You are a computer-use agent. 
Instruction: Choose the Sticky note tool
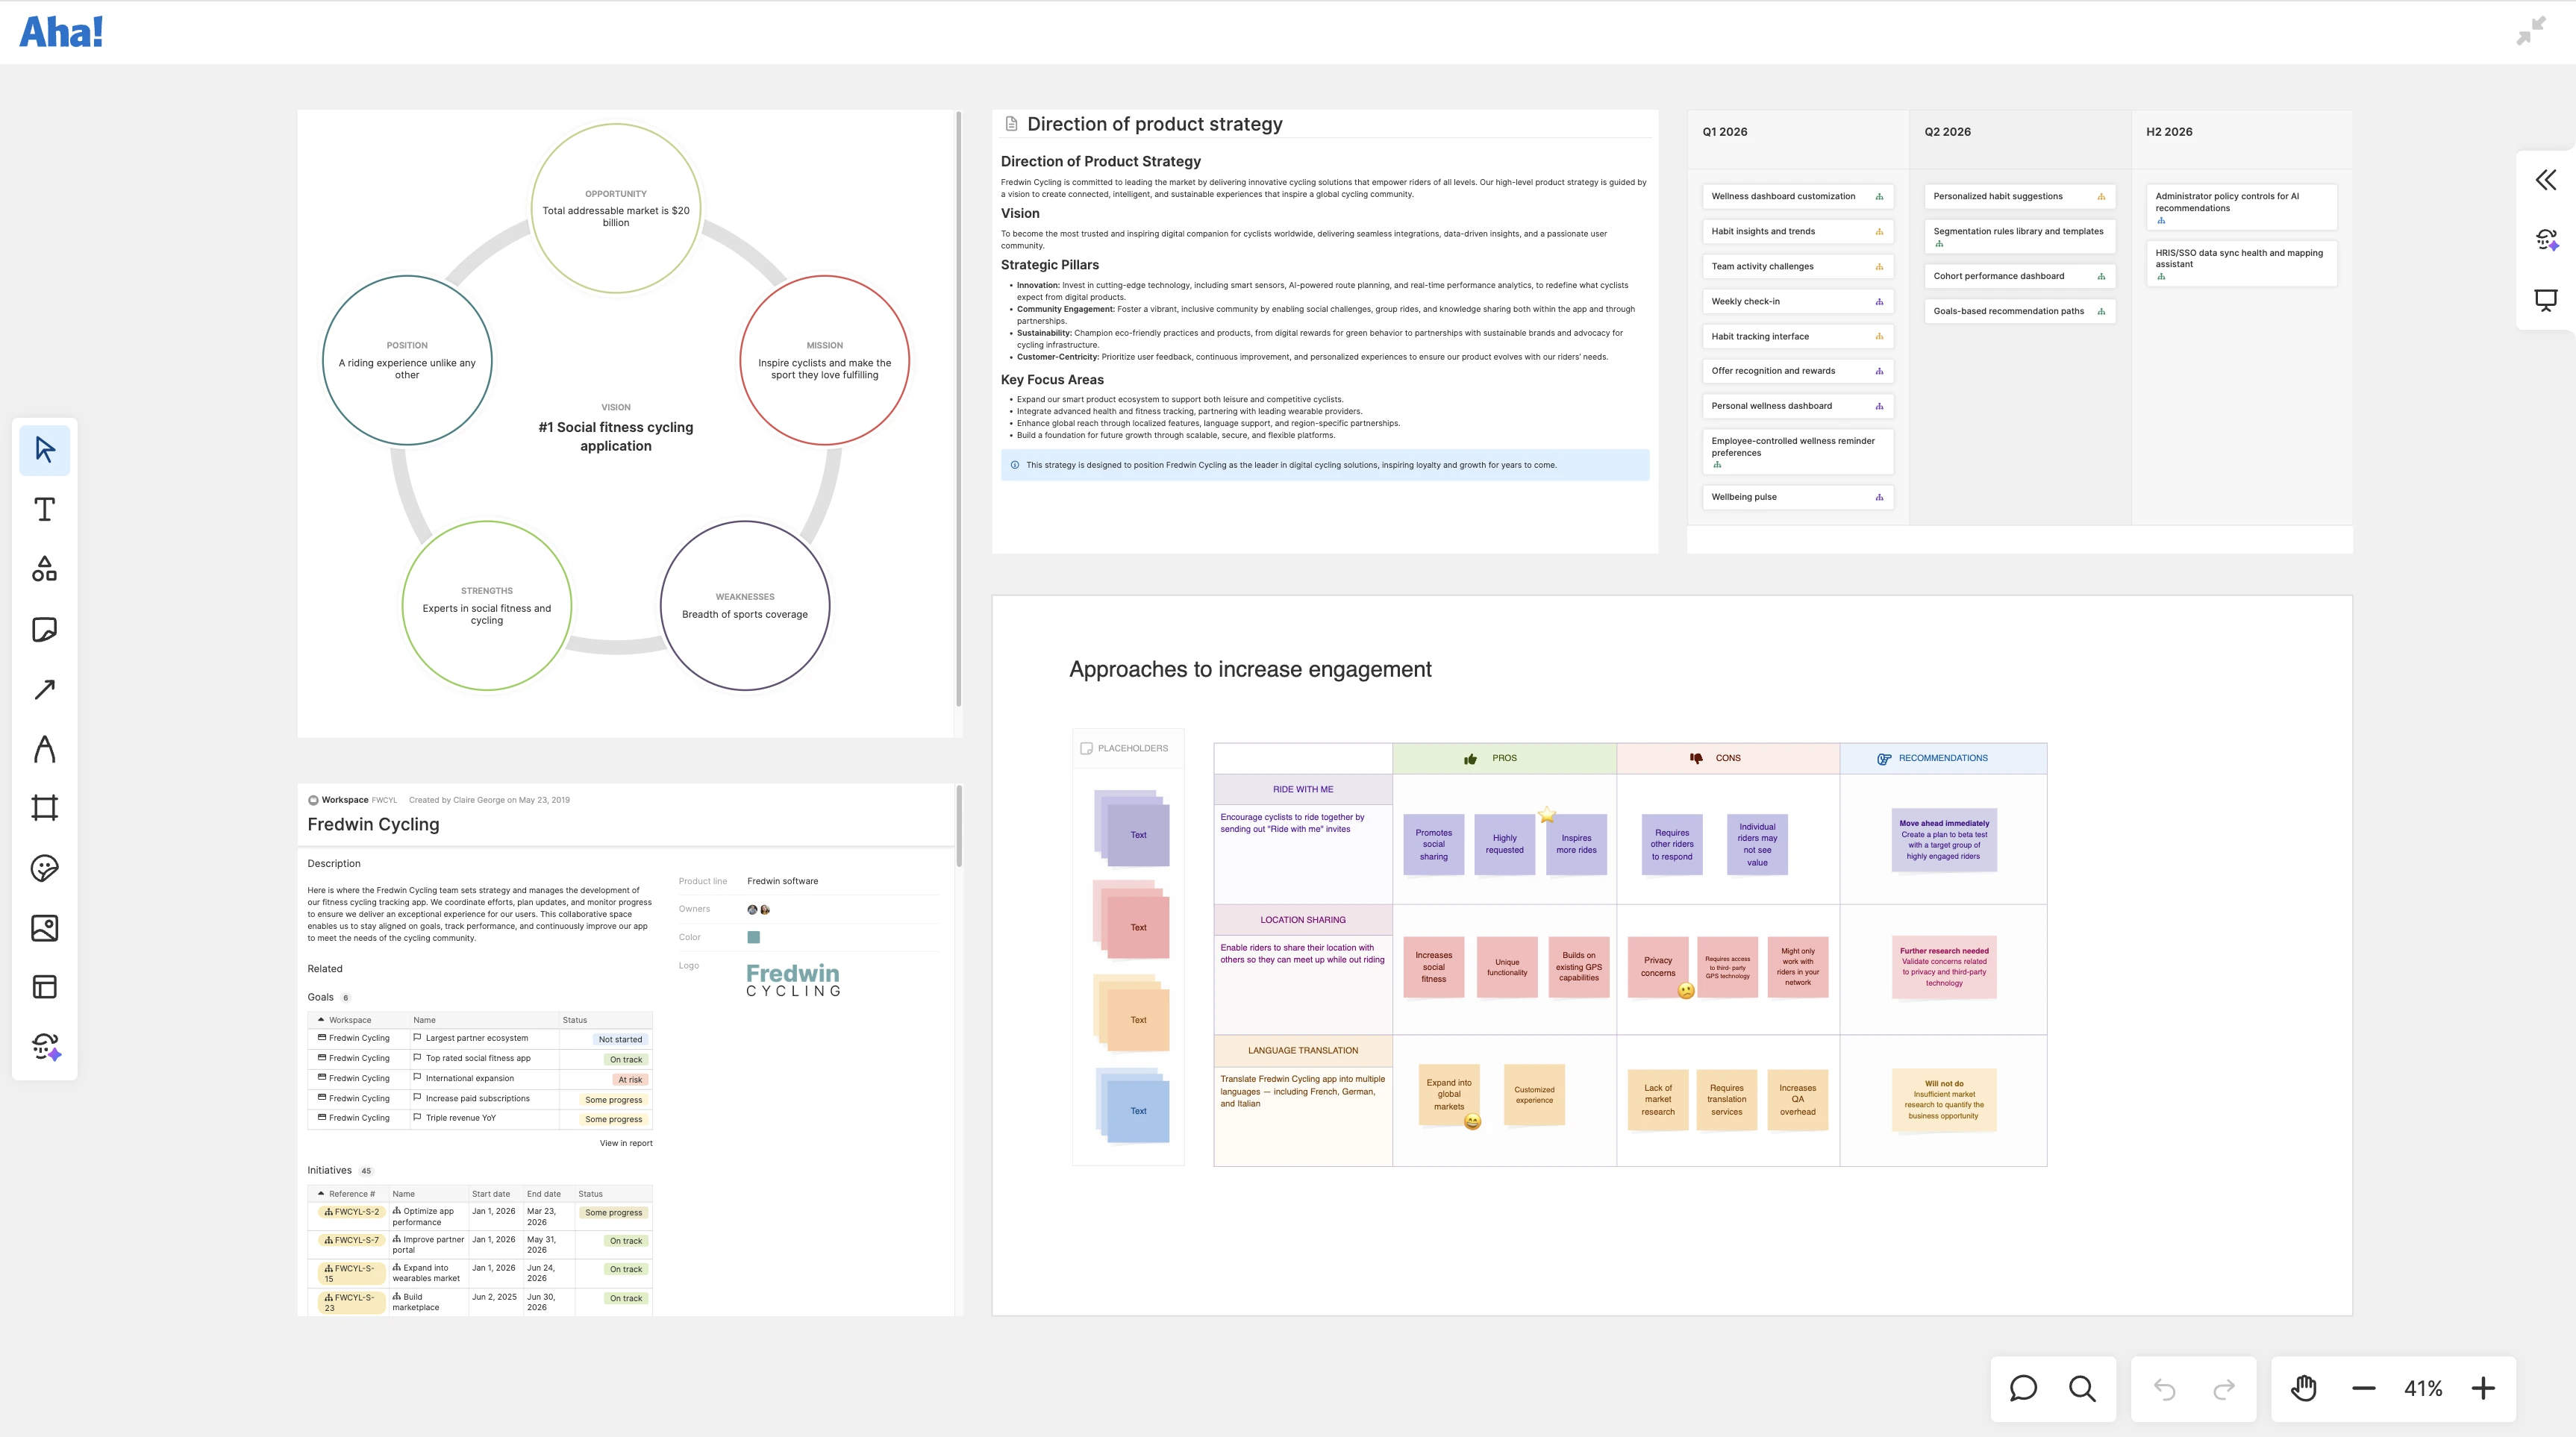coord(44,629)
